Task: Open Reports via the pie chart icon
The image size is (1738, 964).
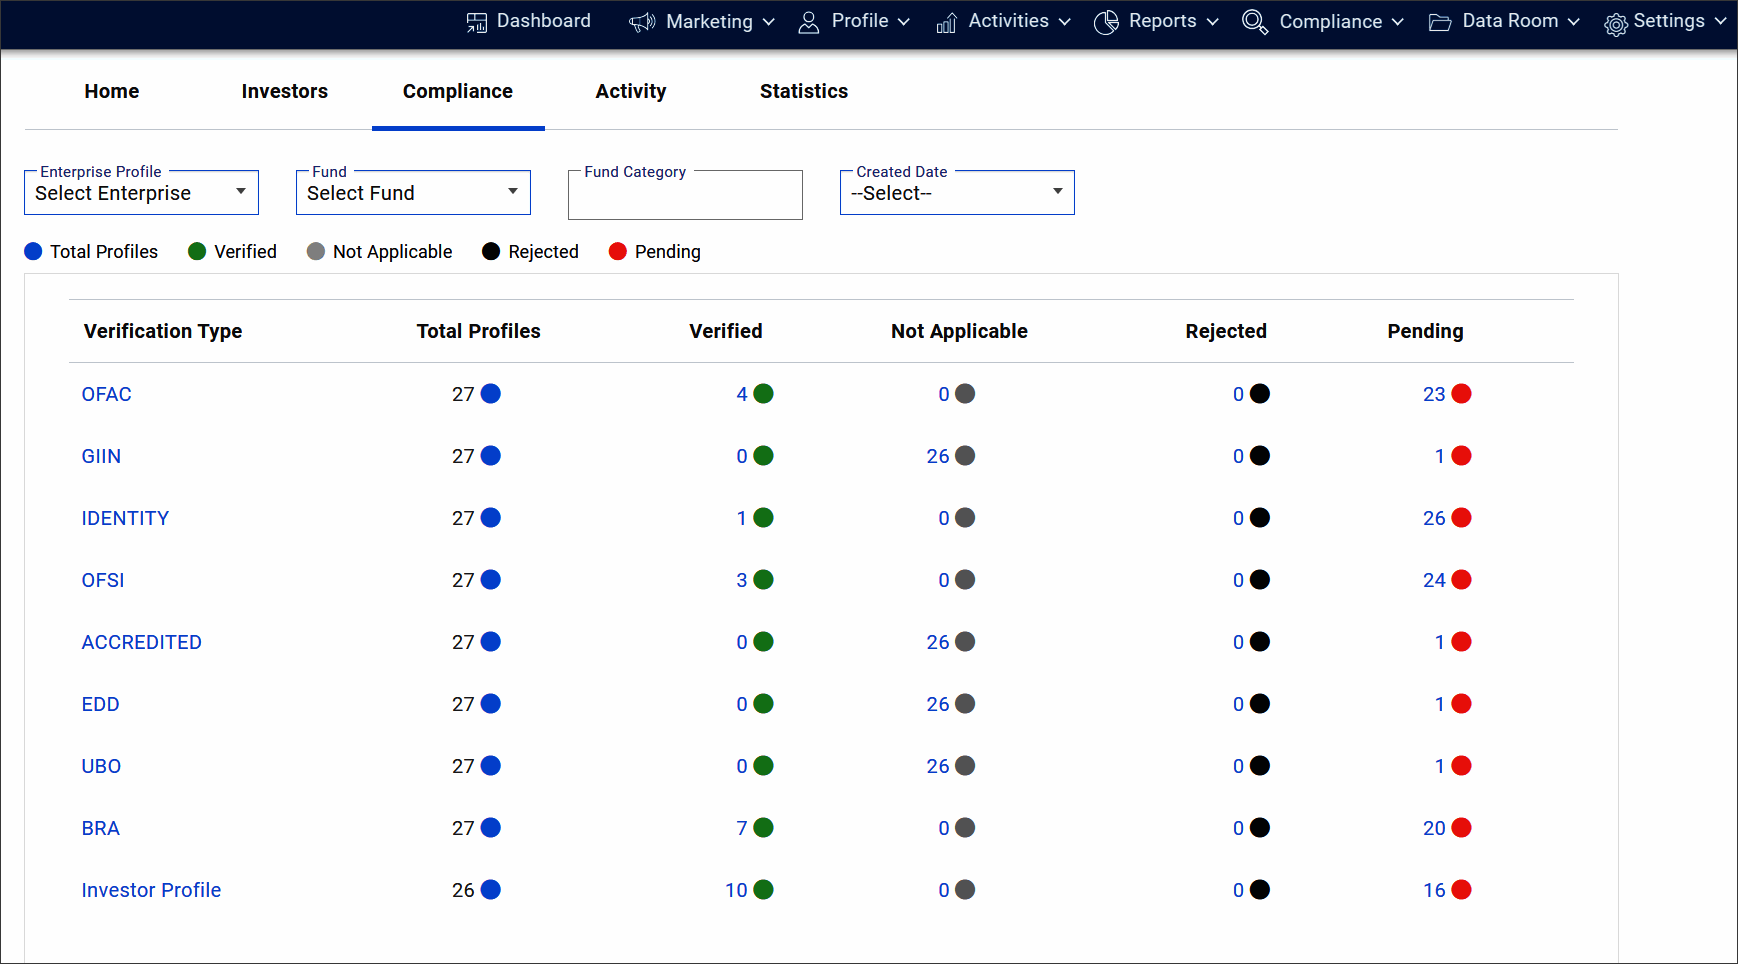Action: 1106,21
